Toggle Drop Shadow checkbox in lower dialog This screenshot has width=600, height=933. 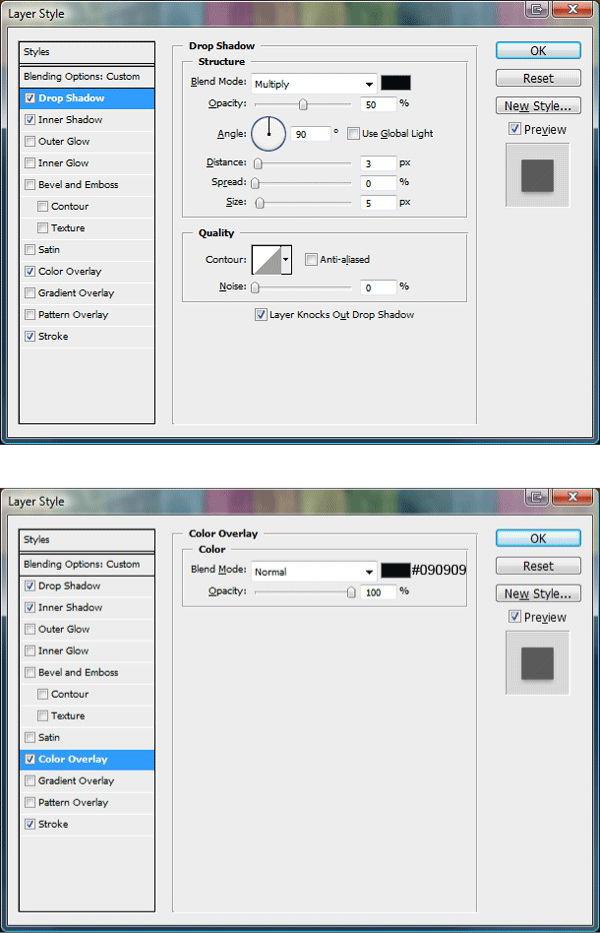coord(30,586)
